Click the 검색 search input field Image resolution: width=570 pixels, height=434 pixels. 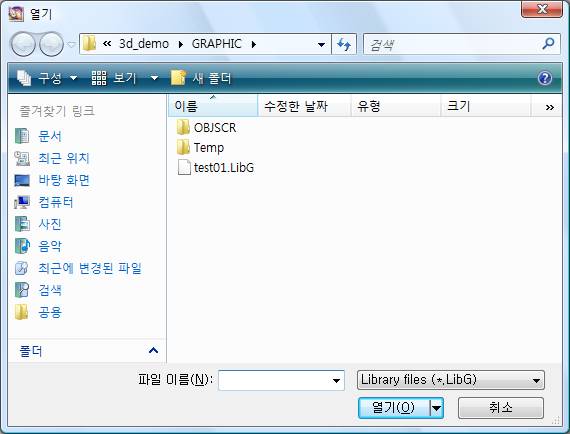[x=453, y=44]
